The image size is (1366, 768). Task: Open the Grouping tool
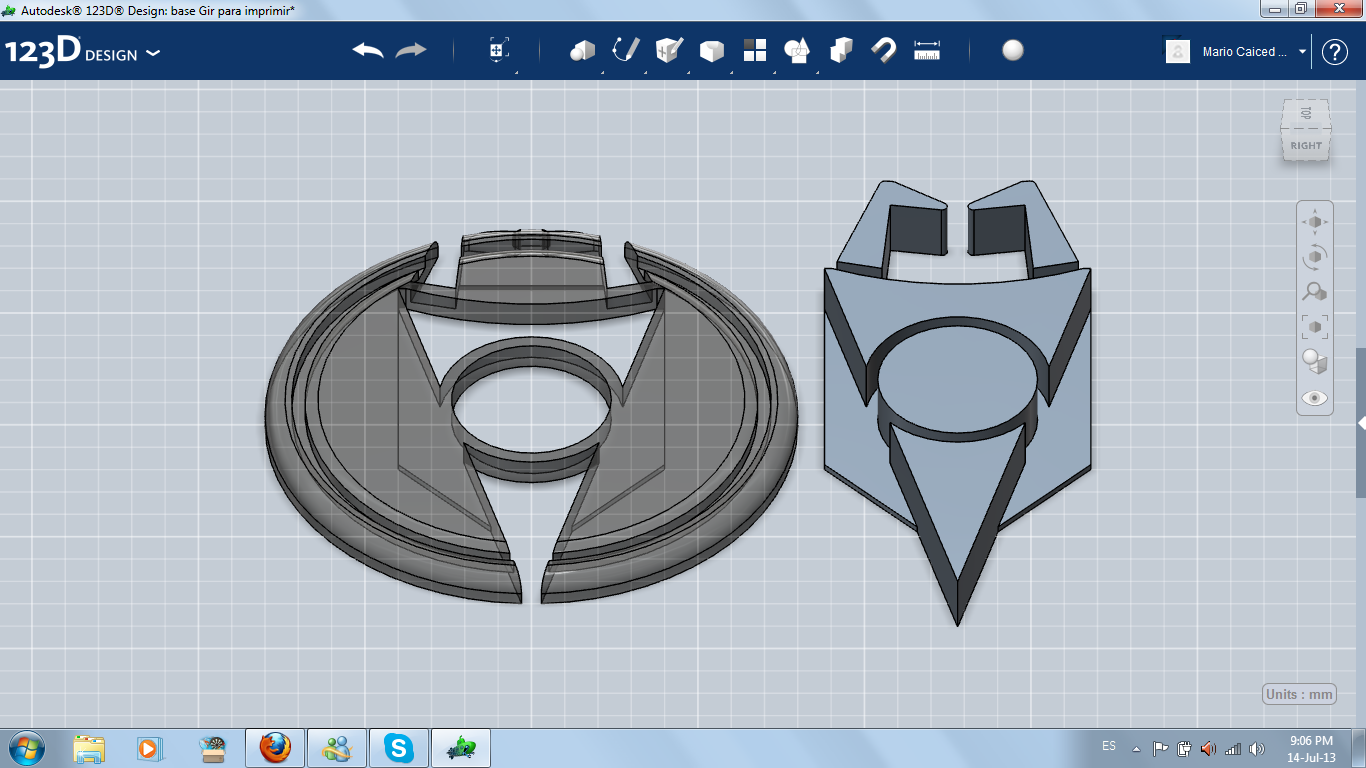[797, 51]
